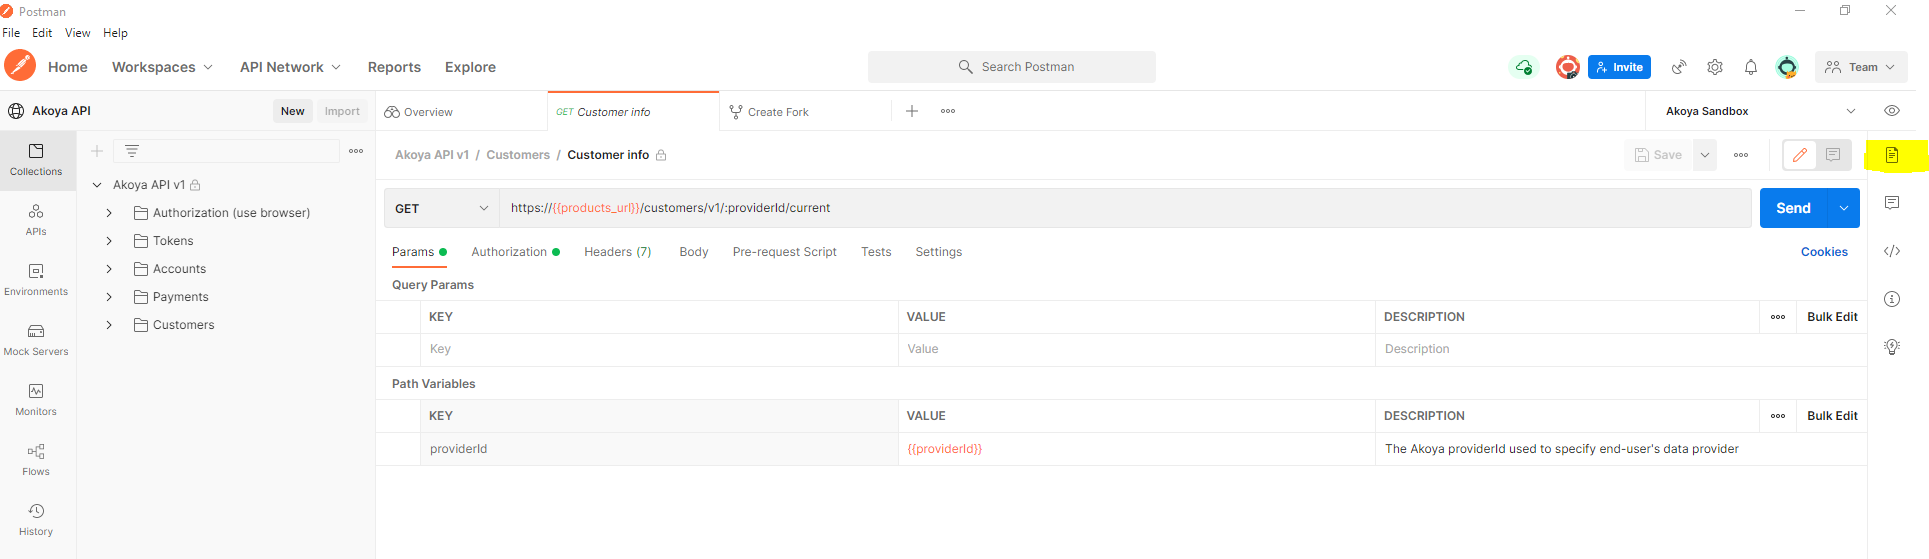Switch to the Headers (7) tab
Screen dimensions: 1929x559
click(618, 252)
